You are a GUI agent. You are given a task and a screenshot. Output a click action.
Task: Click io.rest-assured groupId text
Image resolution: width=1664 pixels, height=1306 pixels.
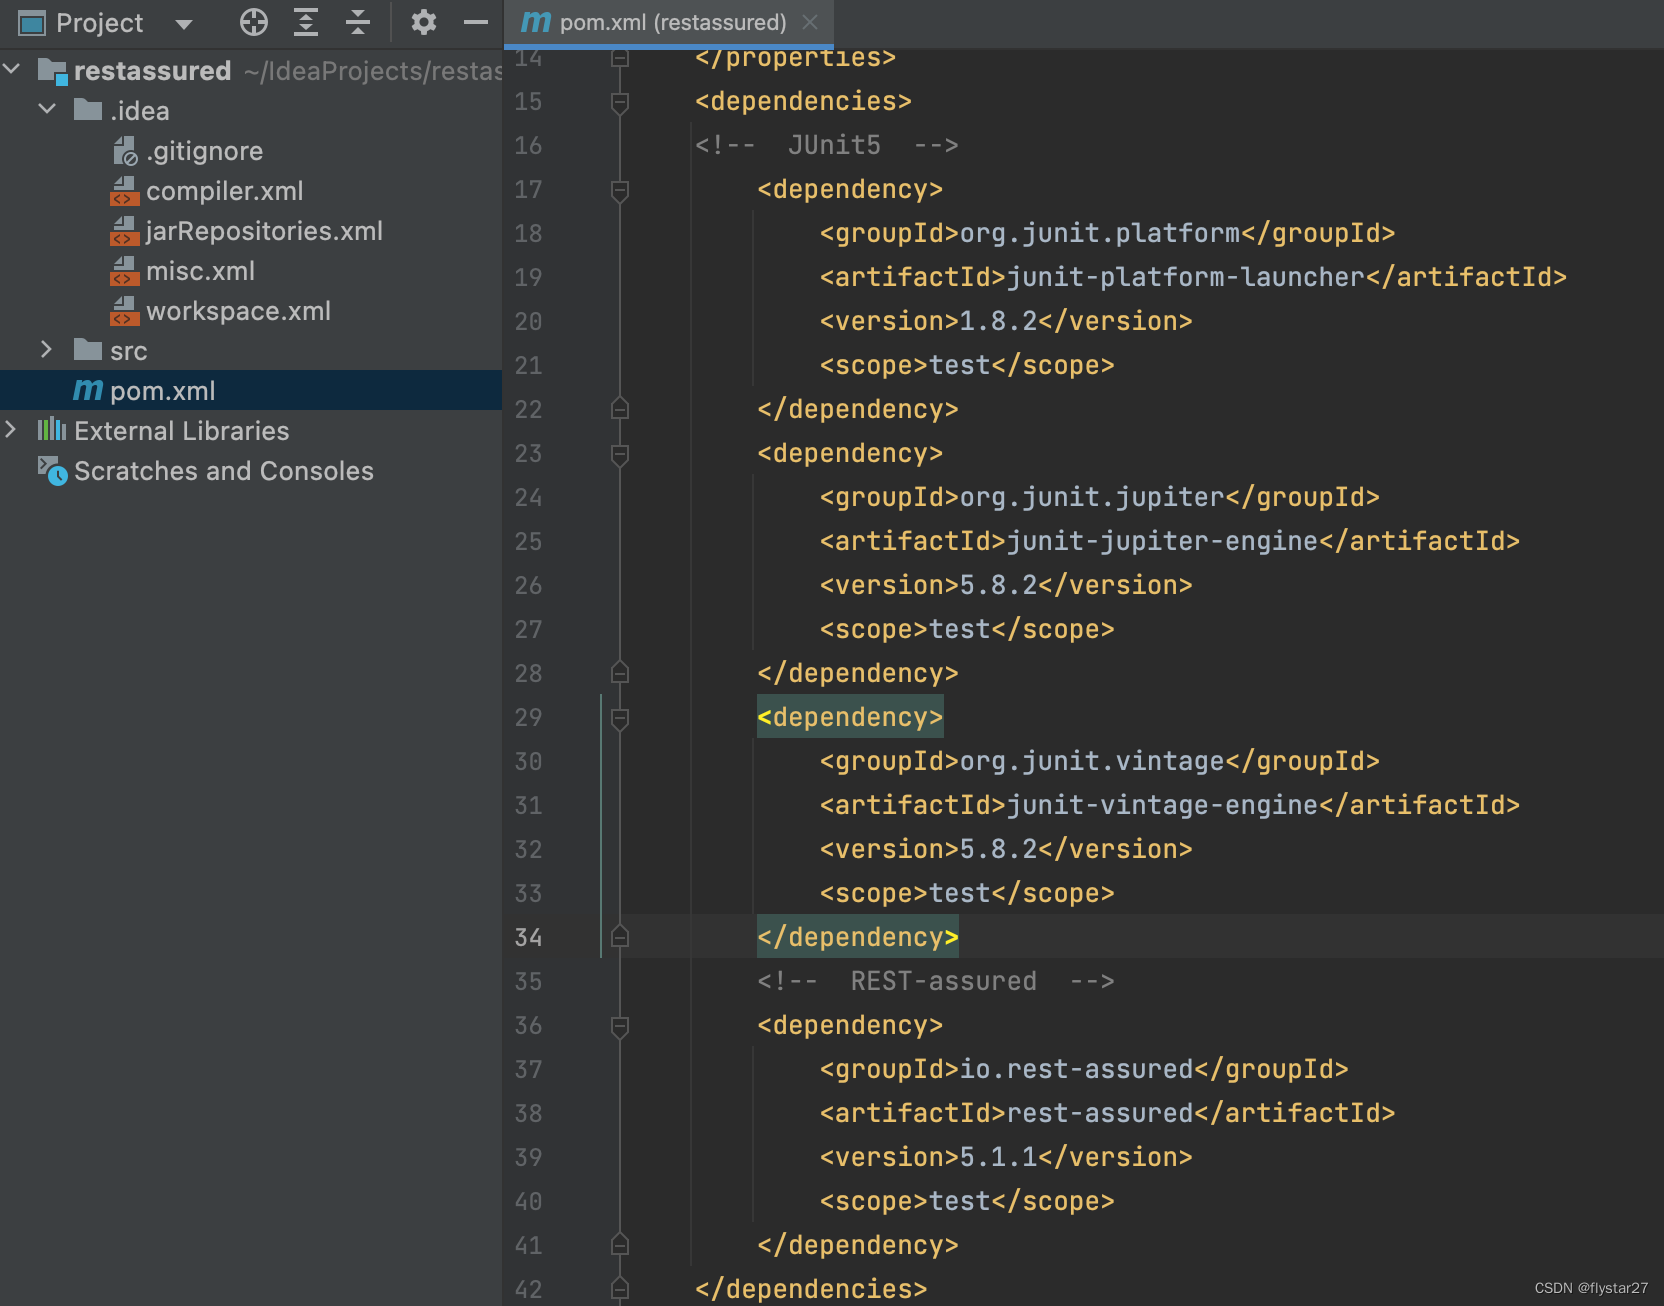coord(1076,1069)
